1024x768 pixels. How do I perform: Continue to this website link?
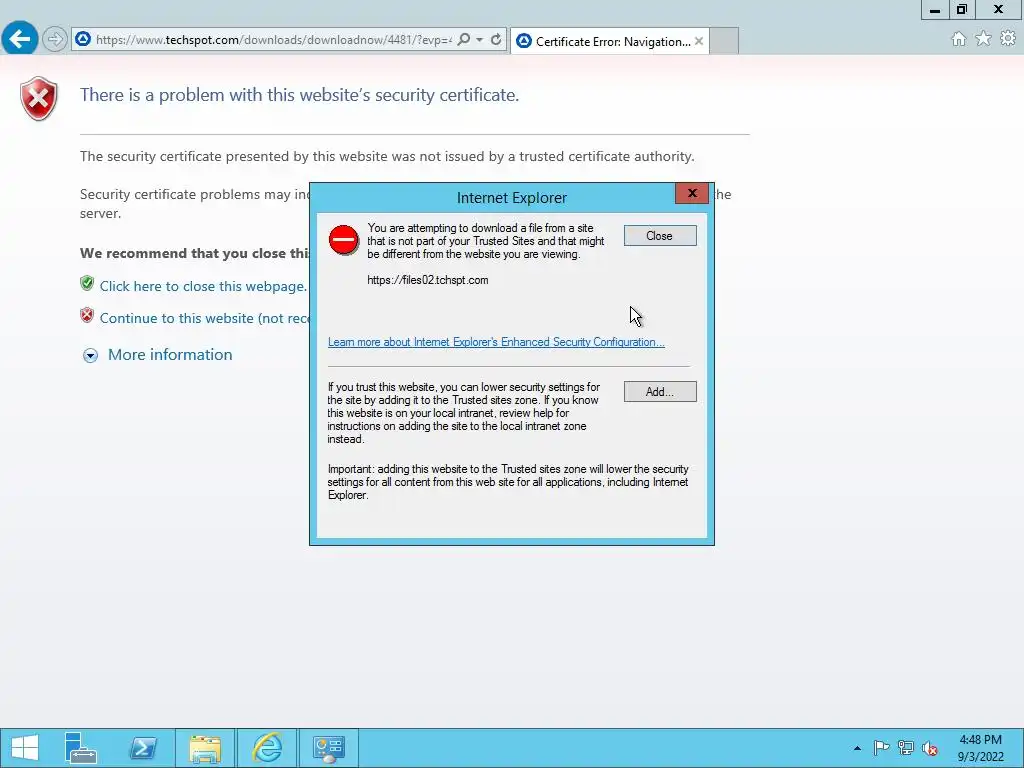point(204,318)
